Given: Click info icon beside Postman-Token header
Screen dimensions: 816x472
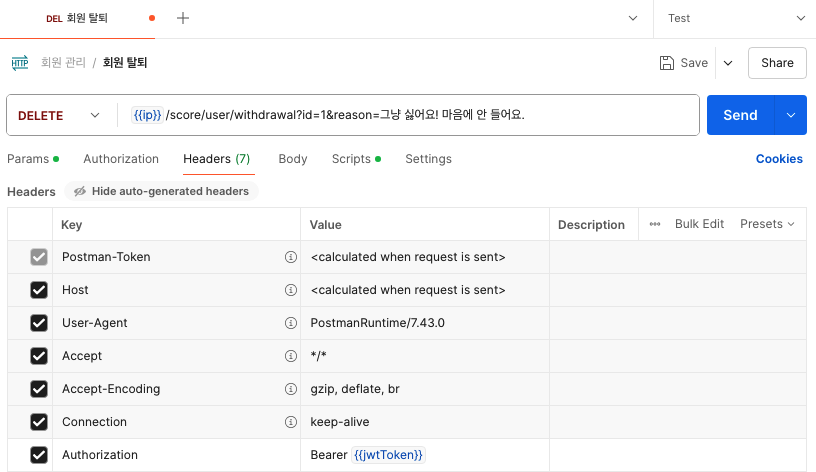Looking at the screenshot, I should tap(291, 257).
